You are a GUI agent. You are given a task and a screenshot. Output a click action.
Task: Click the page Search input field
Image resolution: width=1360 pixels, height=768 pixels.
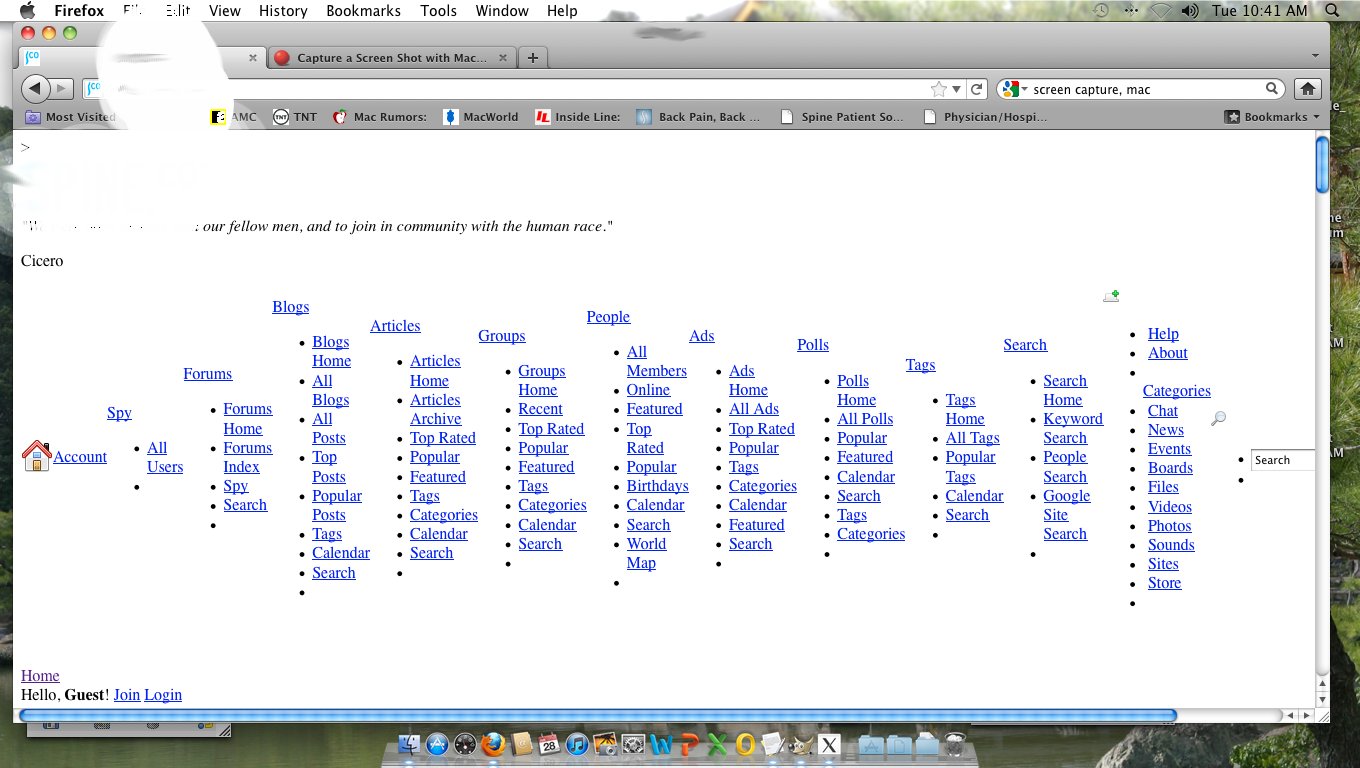1282,460
